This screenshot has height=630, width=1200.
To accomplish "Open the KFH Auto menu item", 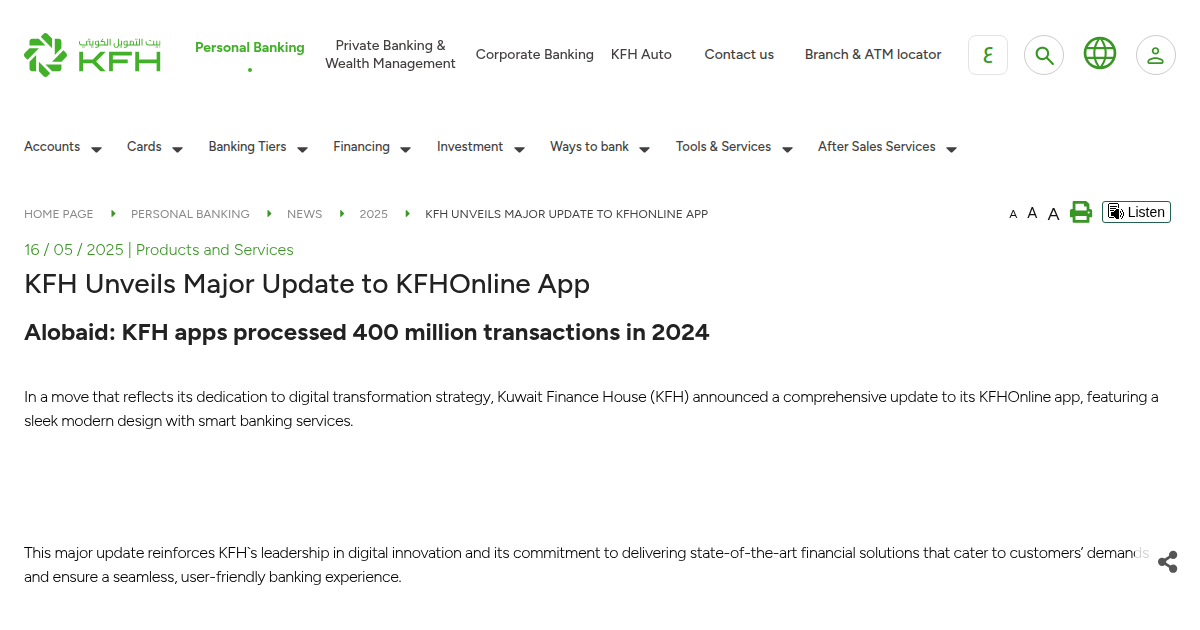I will click(x=641, y=54).
